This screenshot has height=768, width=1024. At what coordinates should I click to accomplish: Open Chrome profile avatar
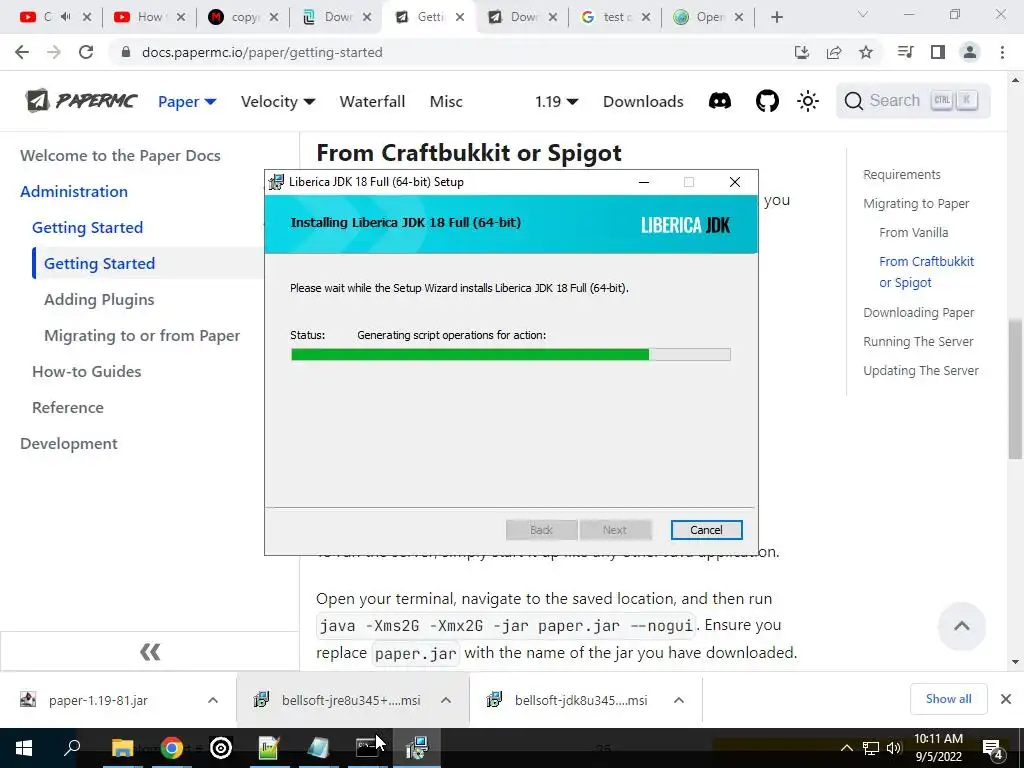pyautogui.click(x=970, y=52)
